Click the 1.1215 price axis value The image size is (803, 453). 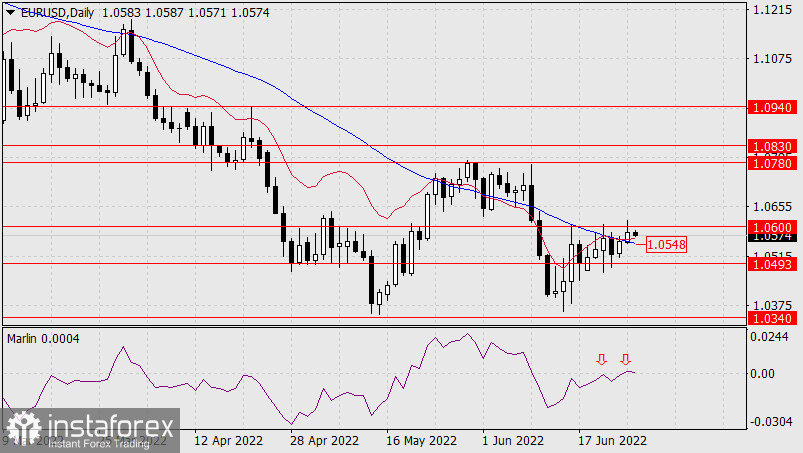(772, 10)
